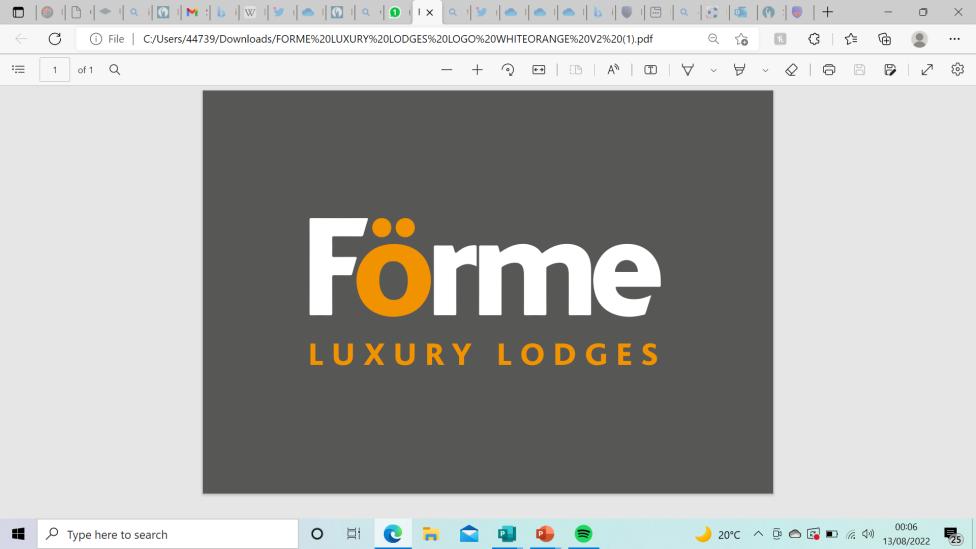Expand the Draw tool options arrow

point(713,70)
